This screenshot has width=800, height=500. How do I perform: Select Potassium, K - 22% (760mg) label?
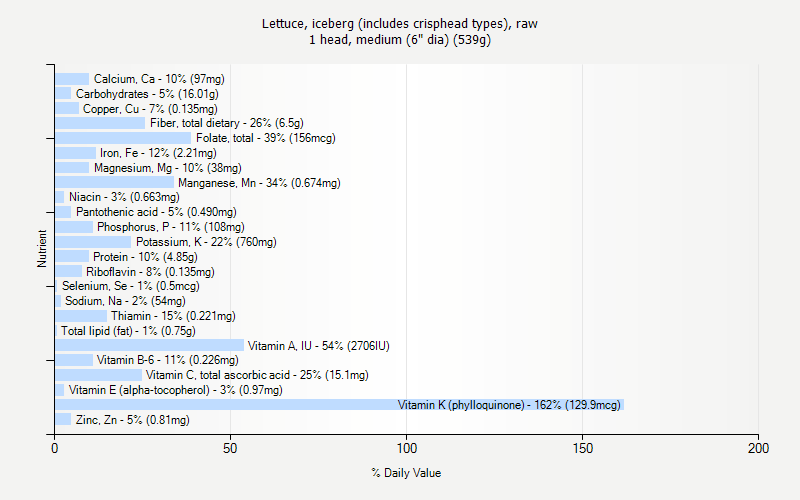pos(206,242)
